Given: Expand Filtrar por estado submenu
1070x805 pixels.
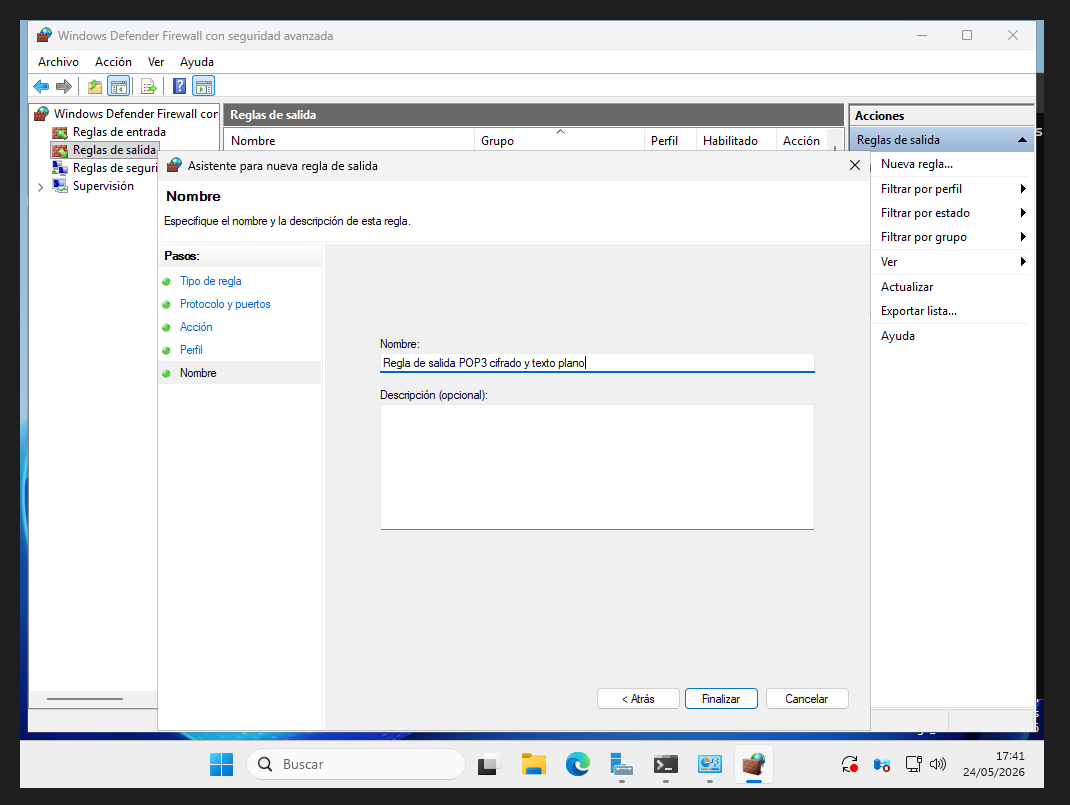Looking at the screenshot, I should click(x=953, y=213).
